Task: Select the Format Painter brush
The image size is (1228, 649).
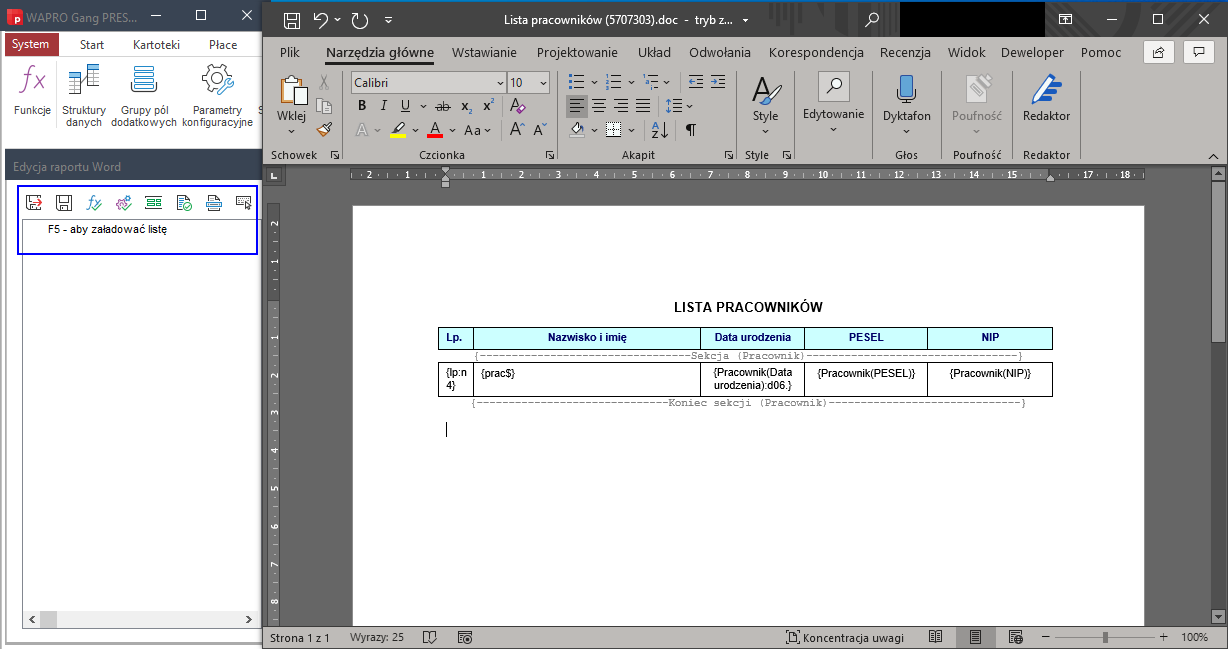Action: pos(324,129)
